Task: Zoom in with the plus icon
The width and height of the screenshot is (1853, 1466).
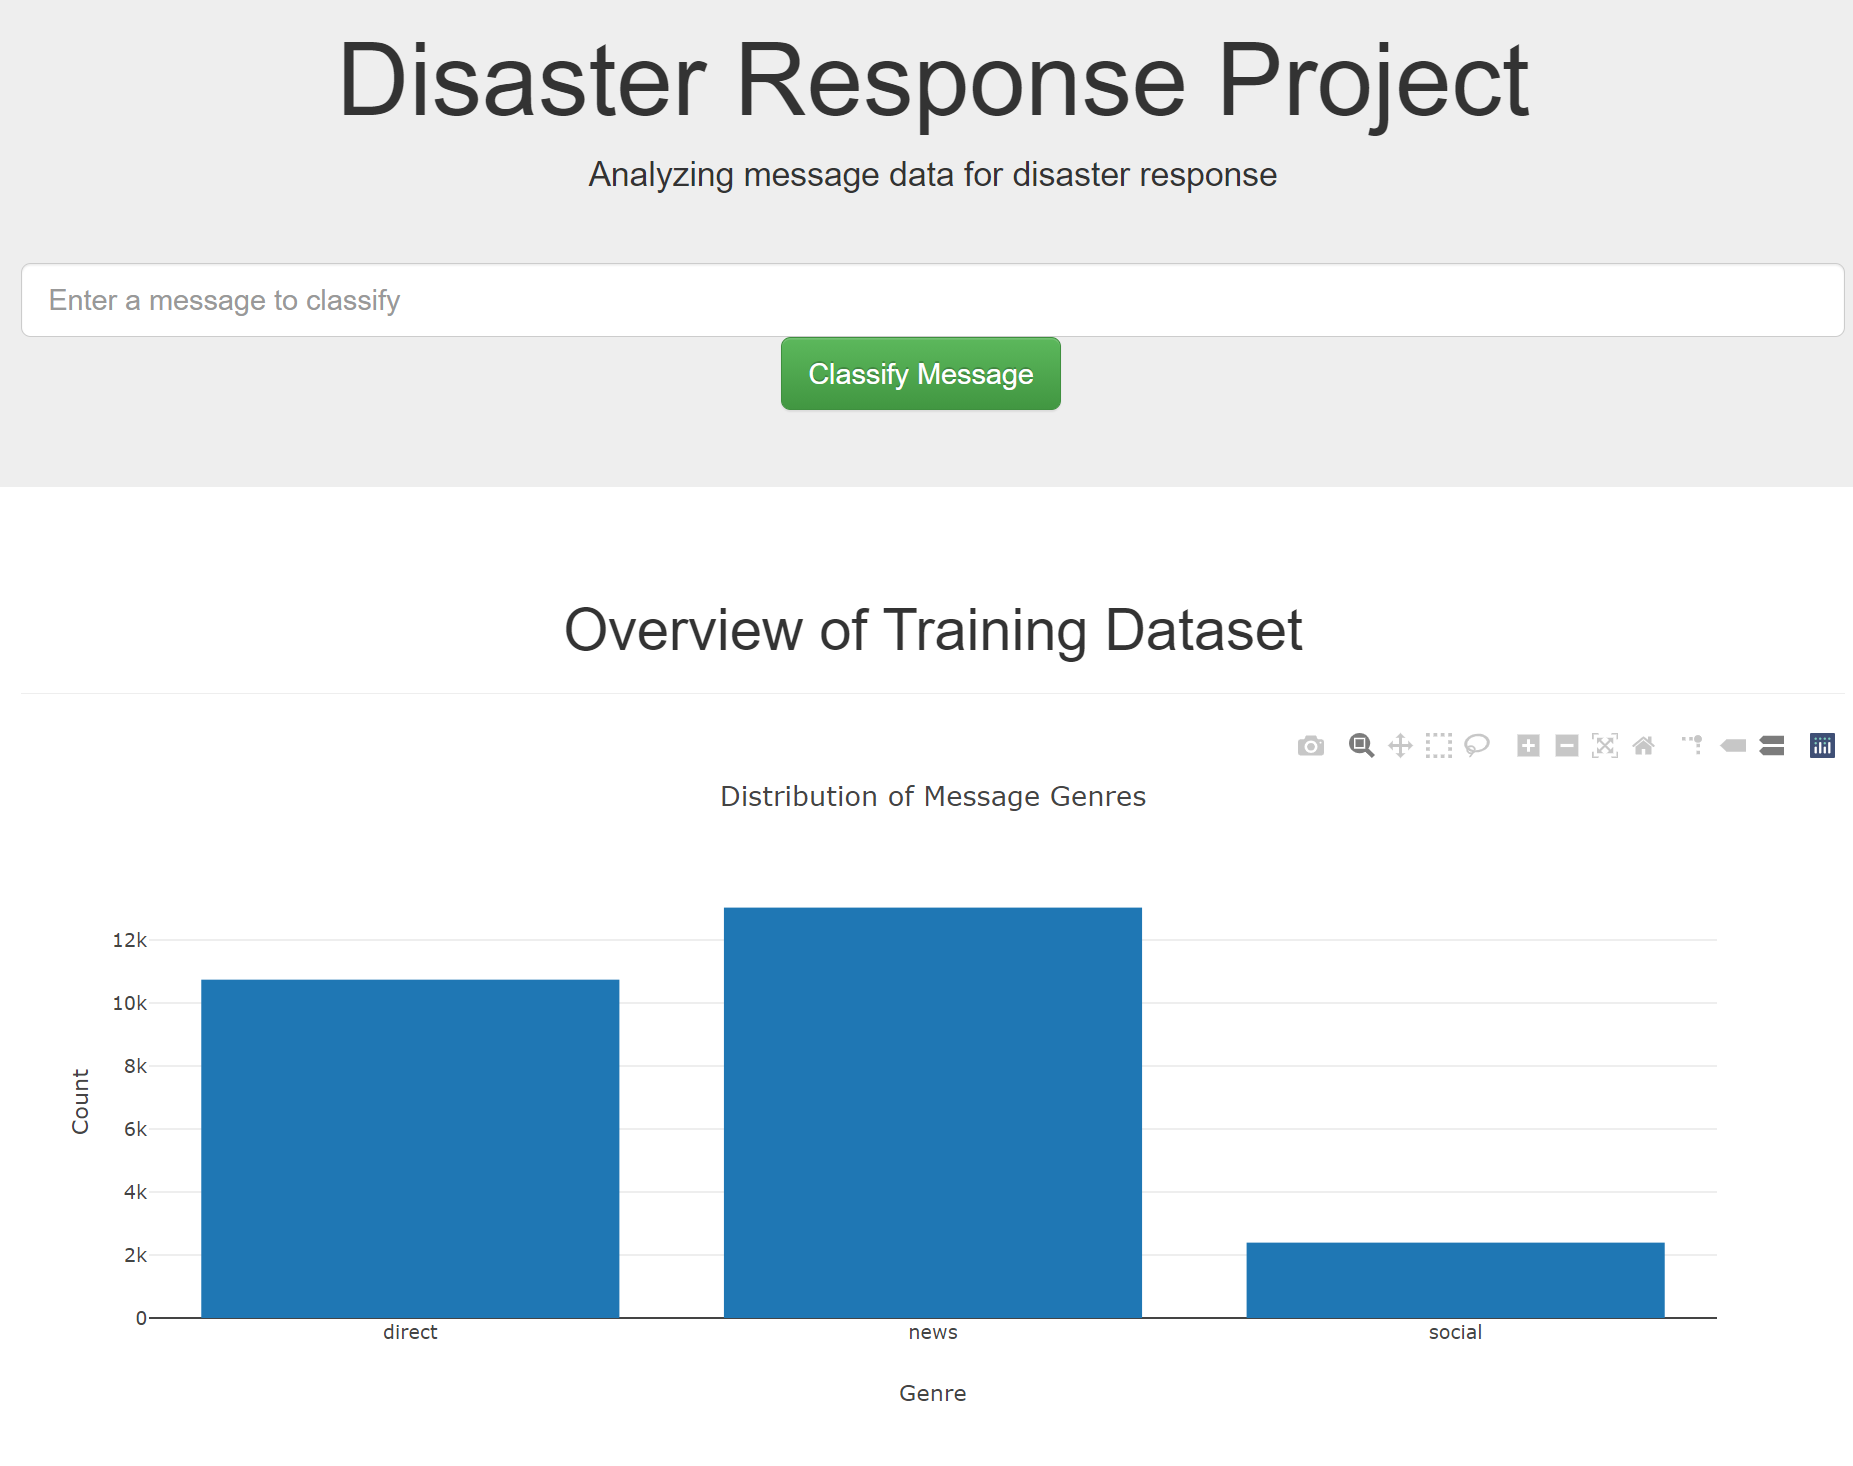Action: (1528, 746)
